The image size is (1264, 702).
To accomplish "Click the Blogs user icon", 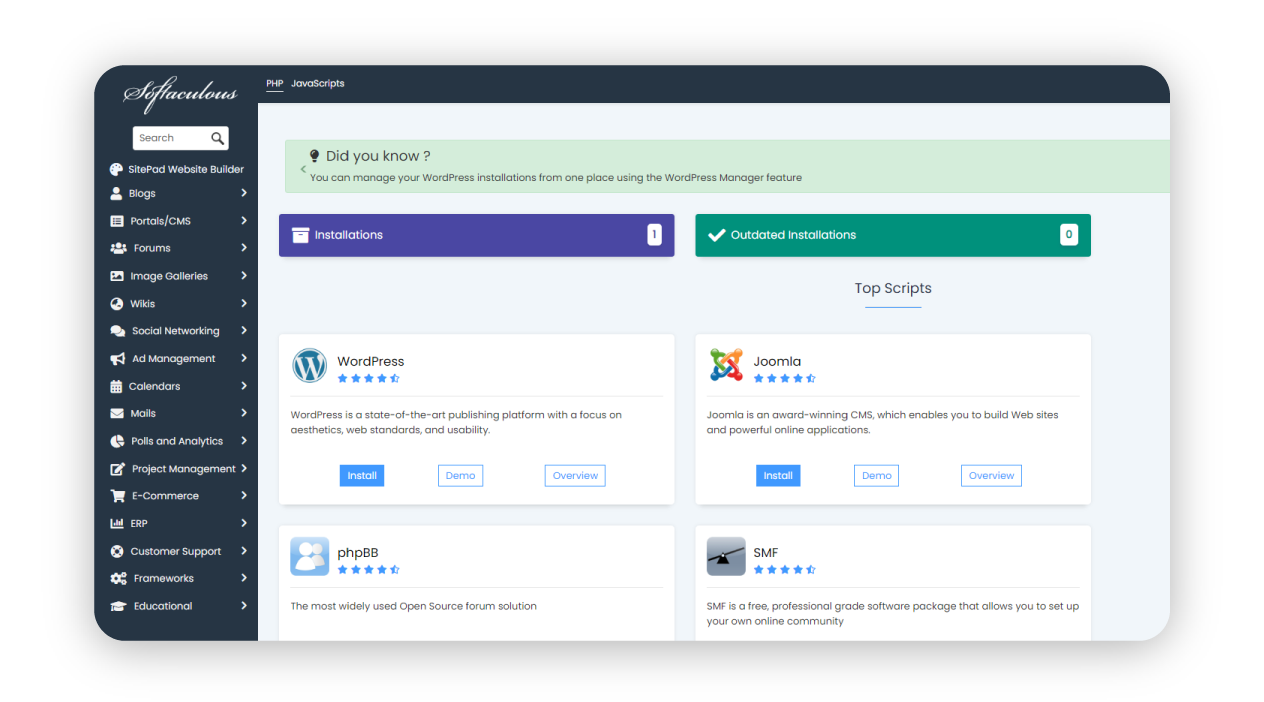I will tap(117, 193).
